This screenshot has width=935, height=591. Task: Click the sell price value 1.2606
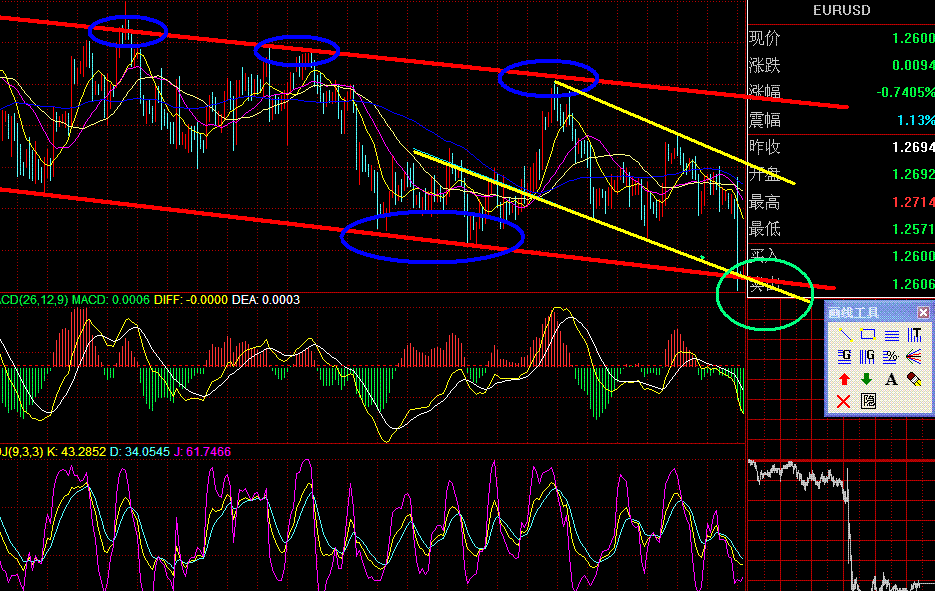click(913, 284)
